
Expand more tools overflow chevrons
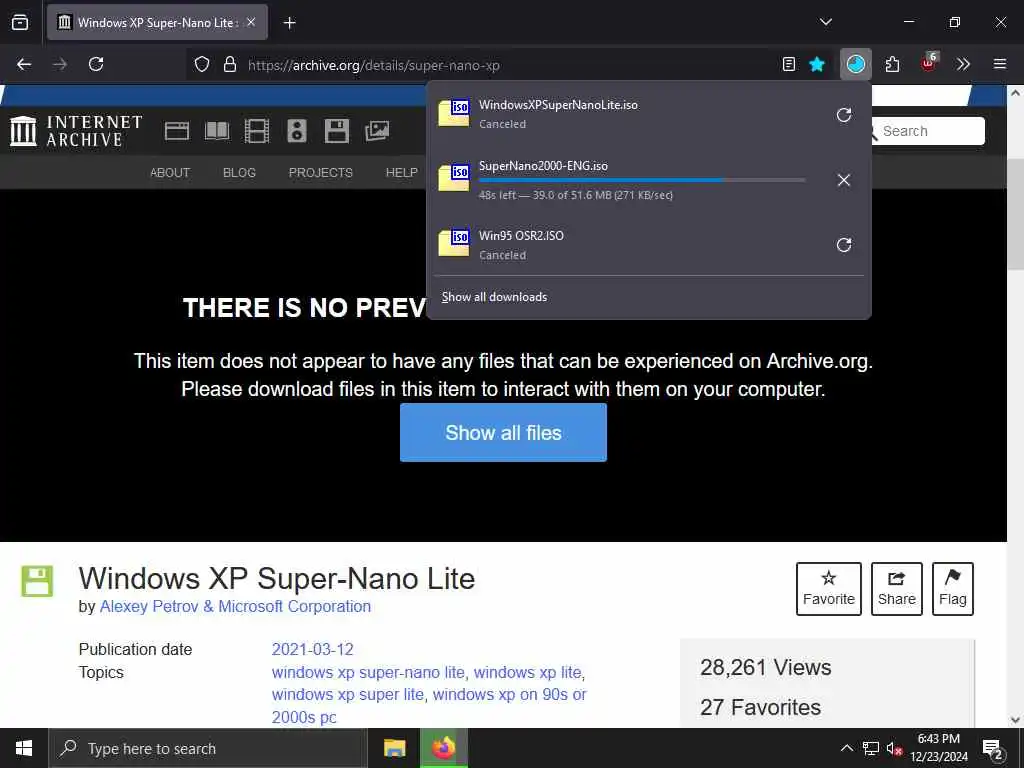click(963, 64)
